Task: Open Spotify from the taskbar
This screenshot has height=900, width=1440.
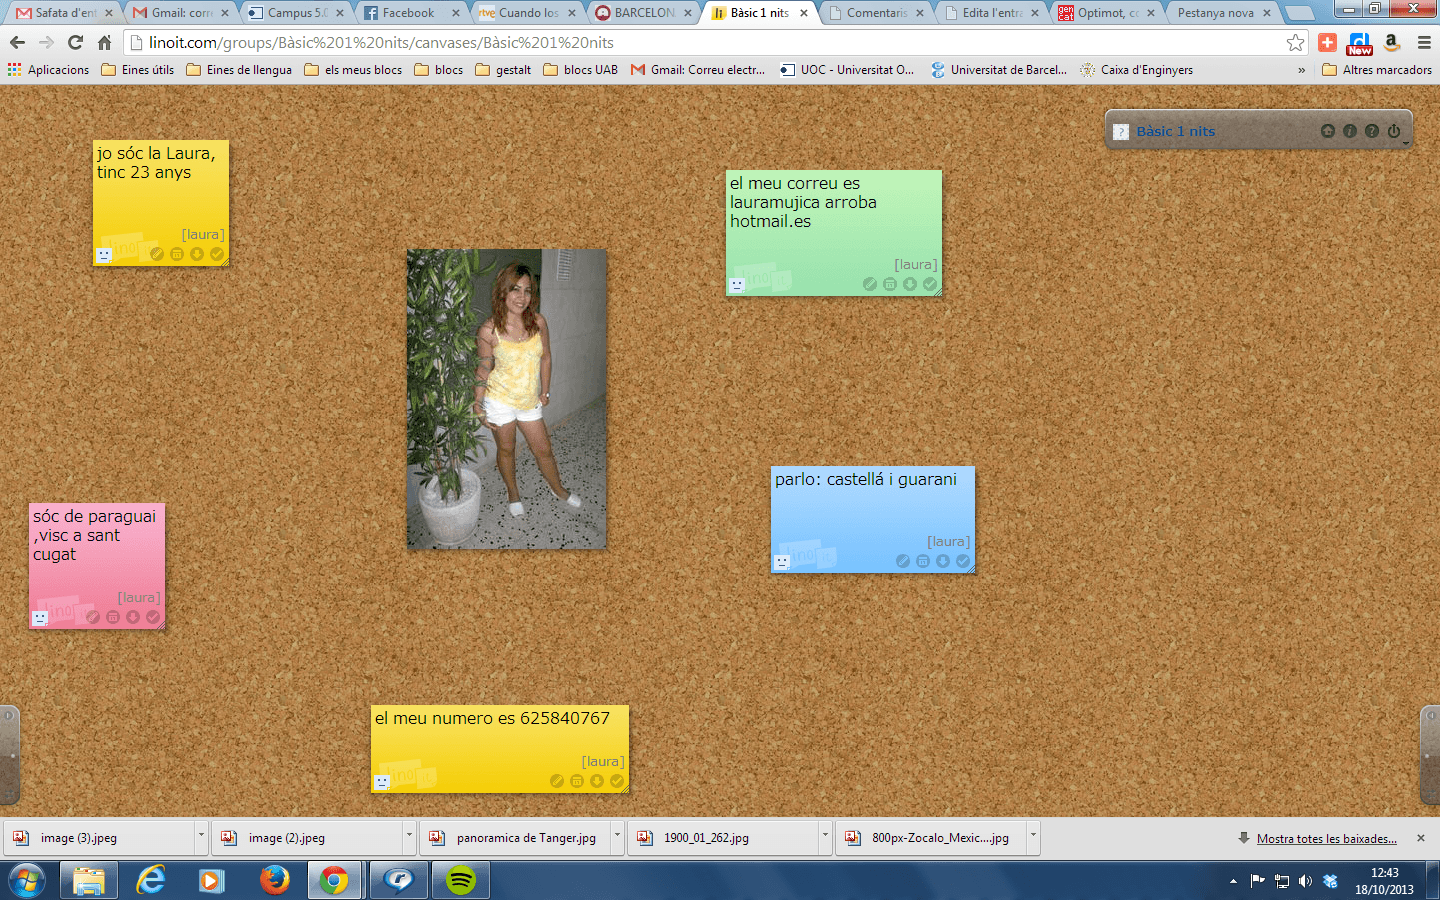Action: point(461,880)
